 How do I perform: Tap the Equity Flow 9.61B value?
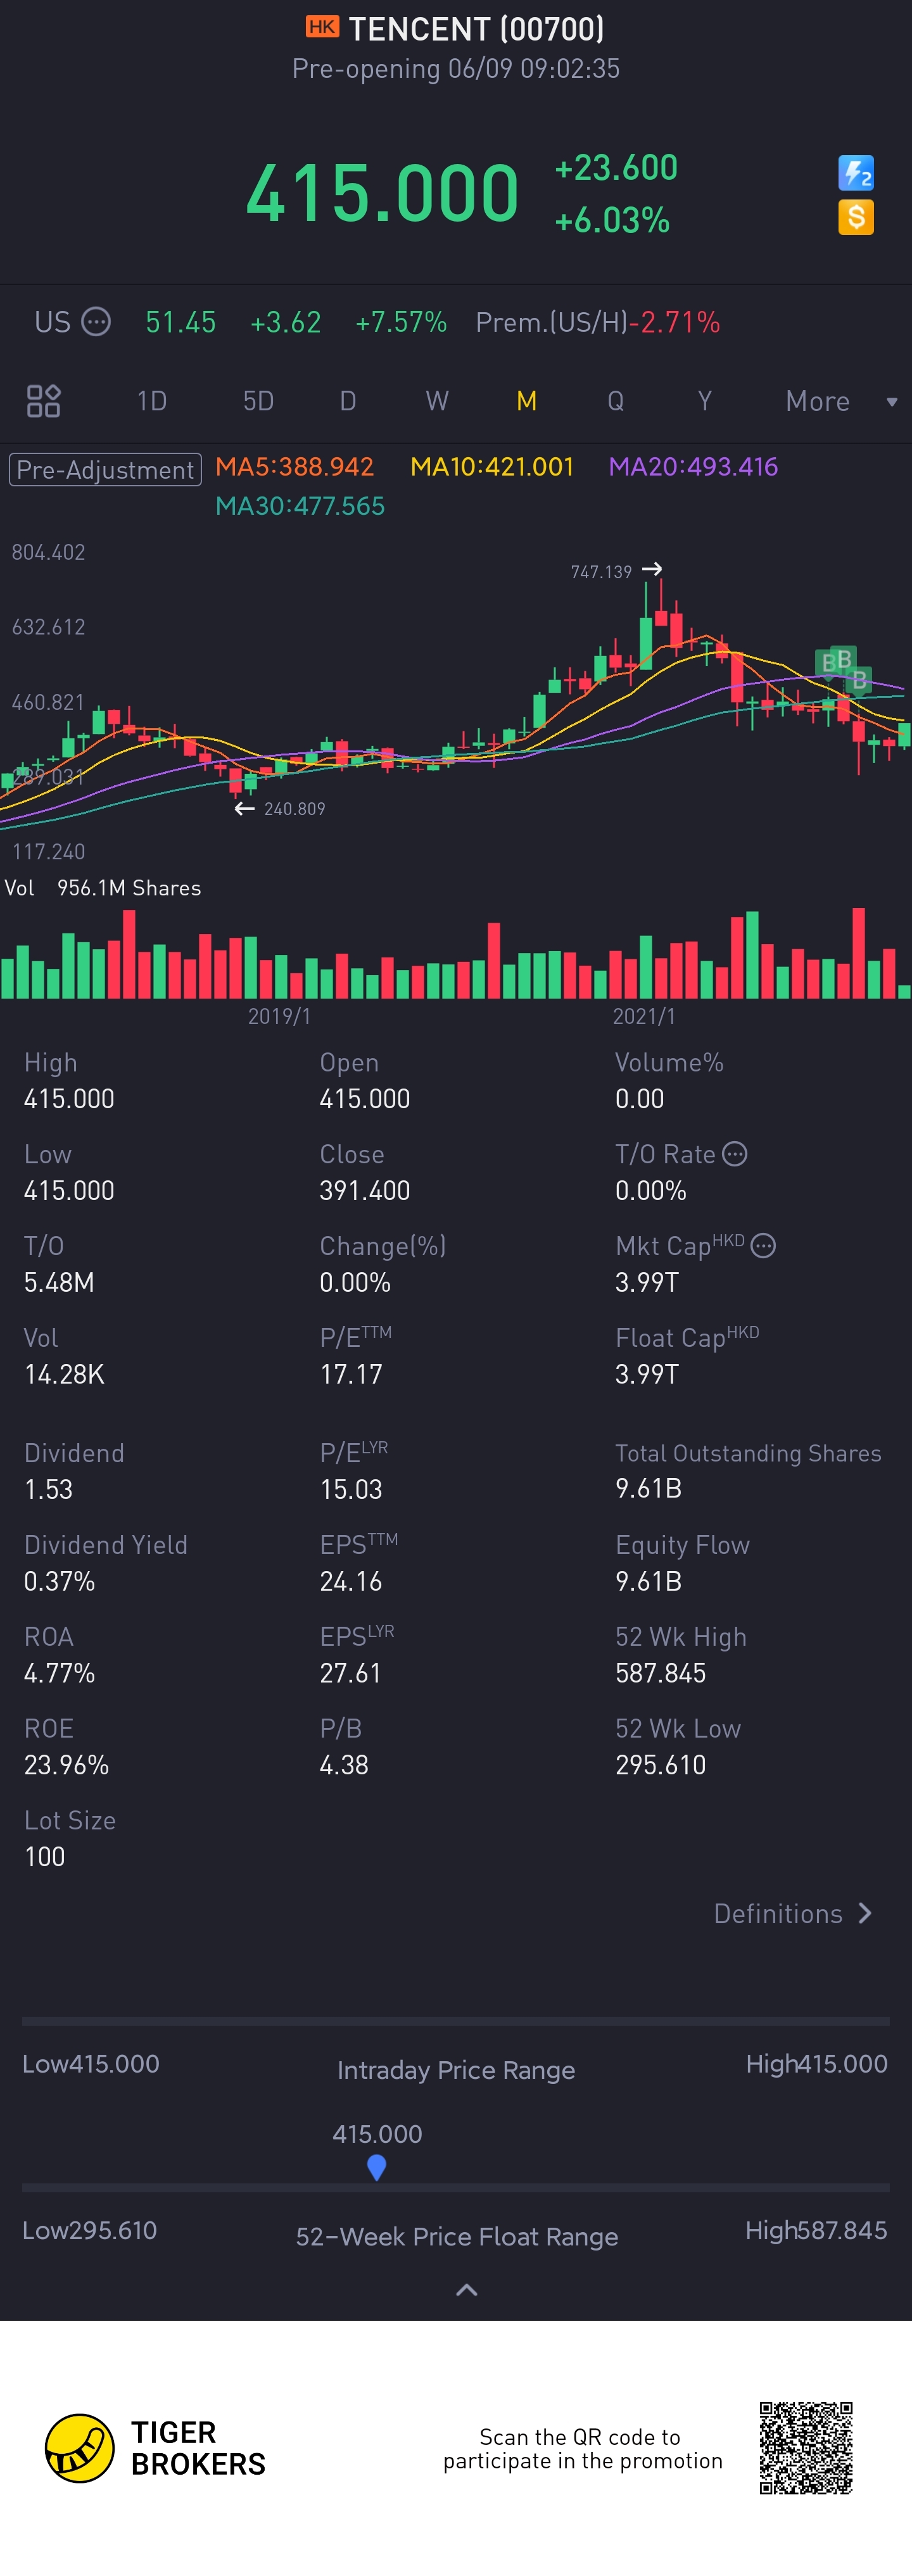(x=649, y=1581)
